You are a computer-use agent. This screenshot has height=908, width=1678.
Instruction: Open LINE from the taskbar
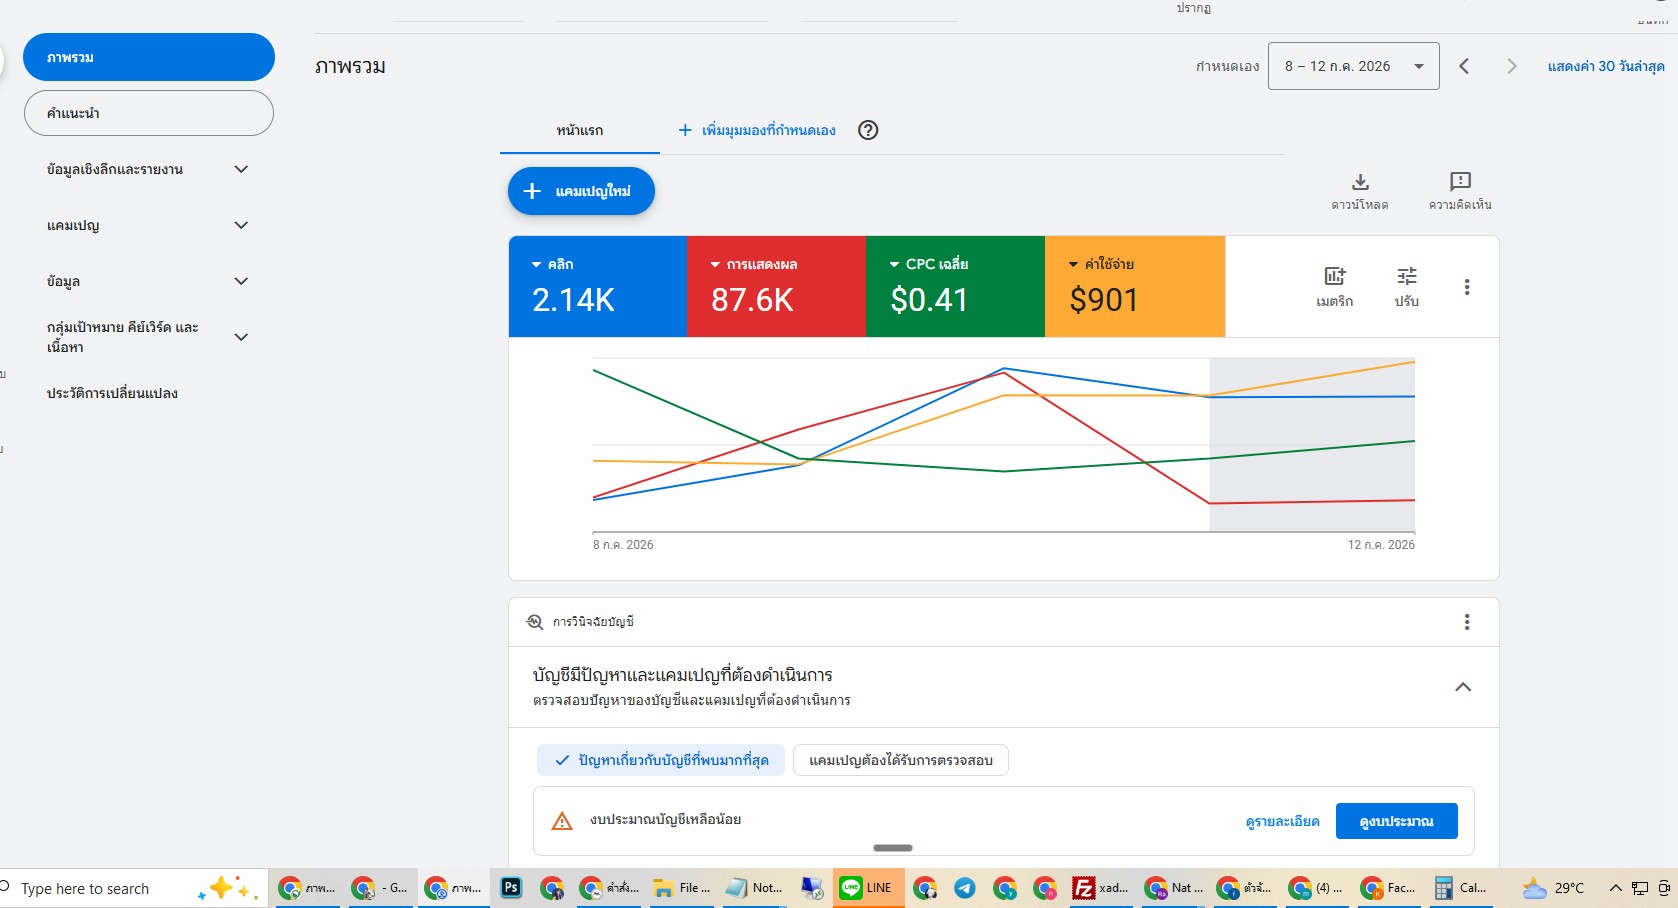click(x=868, y=888)
